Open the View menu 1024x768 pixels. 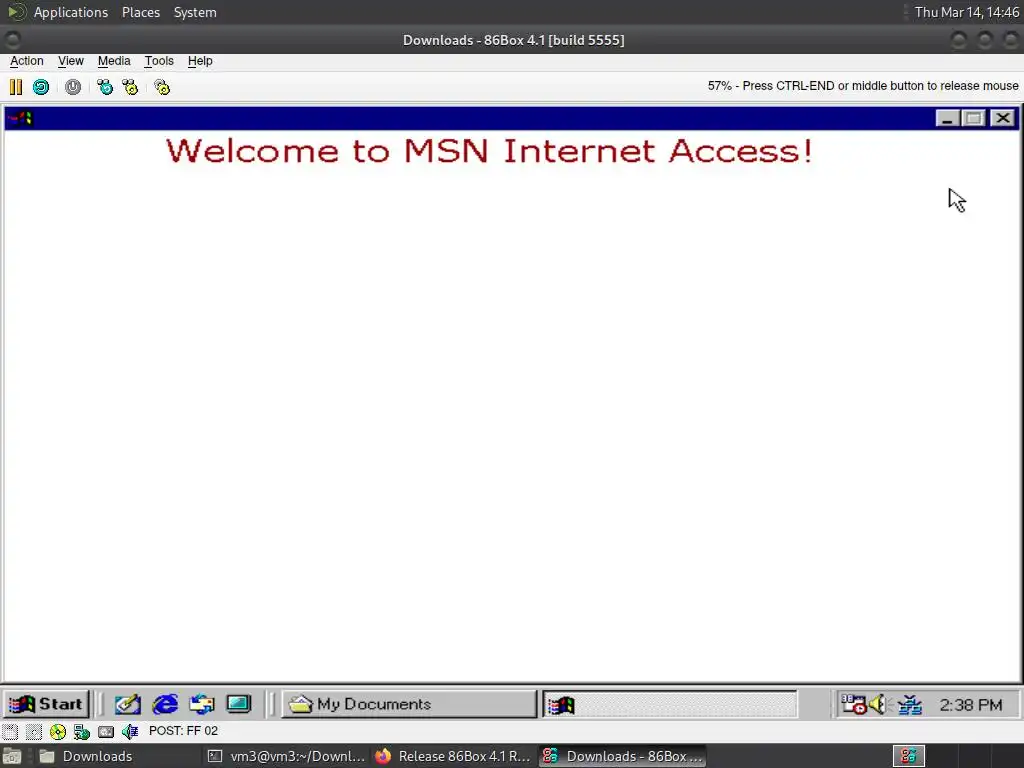(x=71, y=61)
